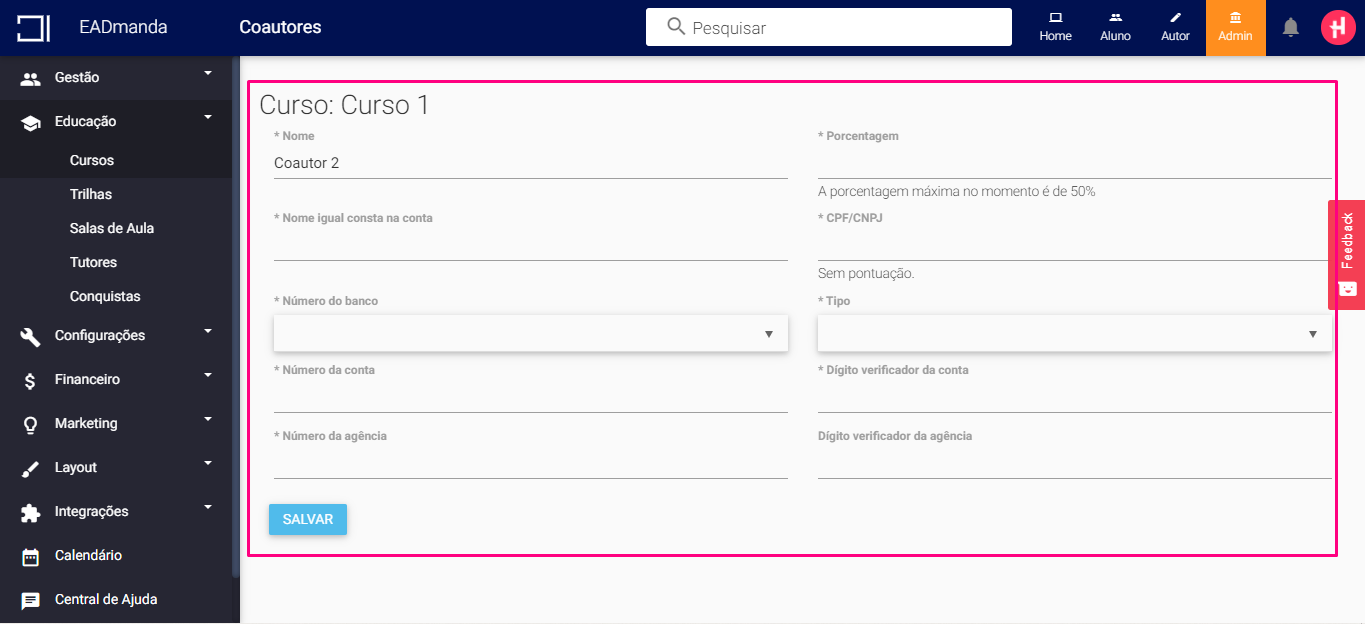Click the Configurações wrench icon
1365x624 pixels.
pyautogui.click(x=31, y=336)
